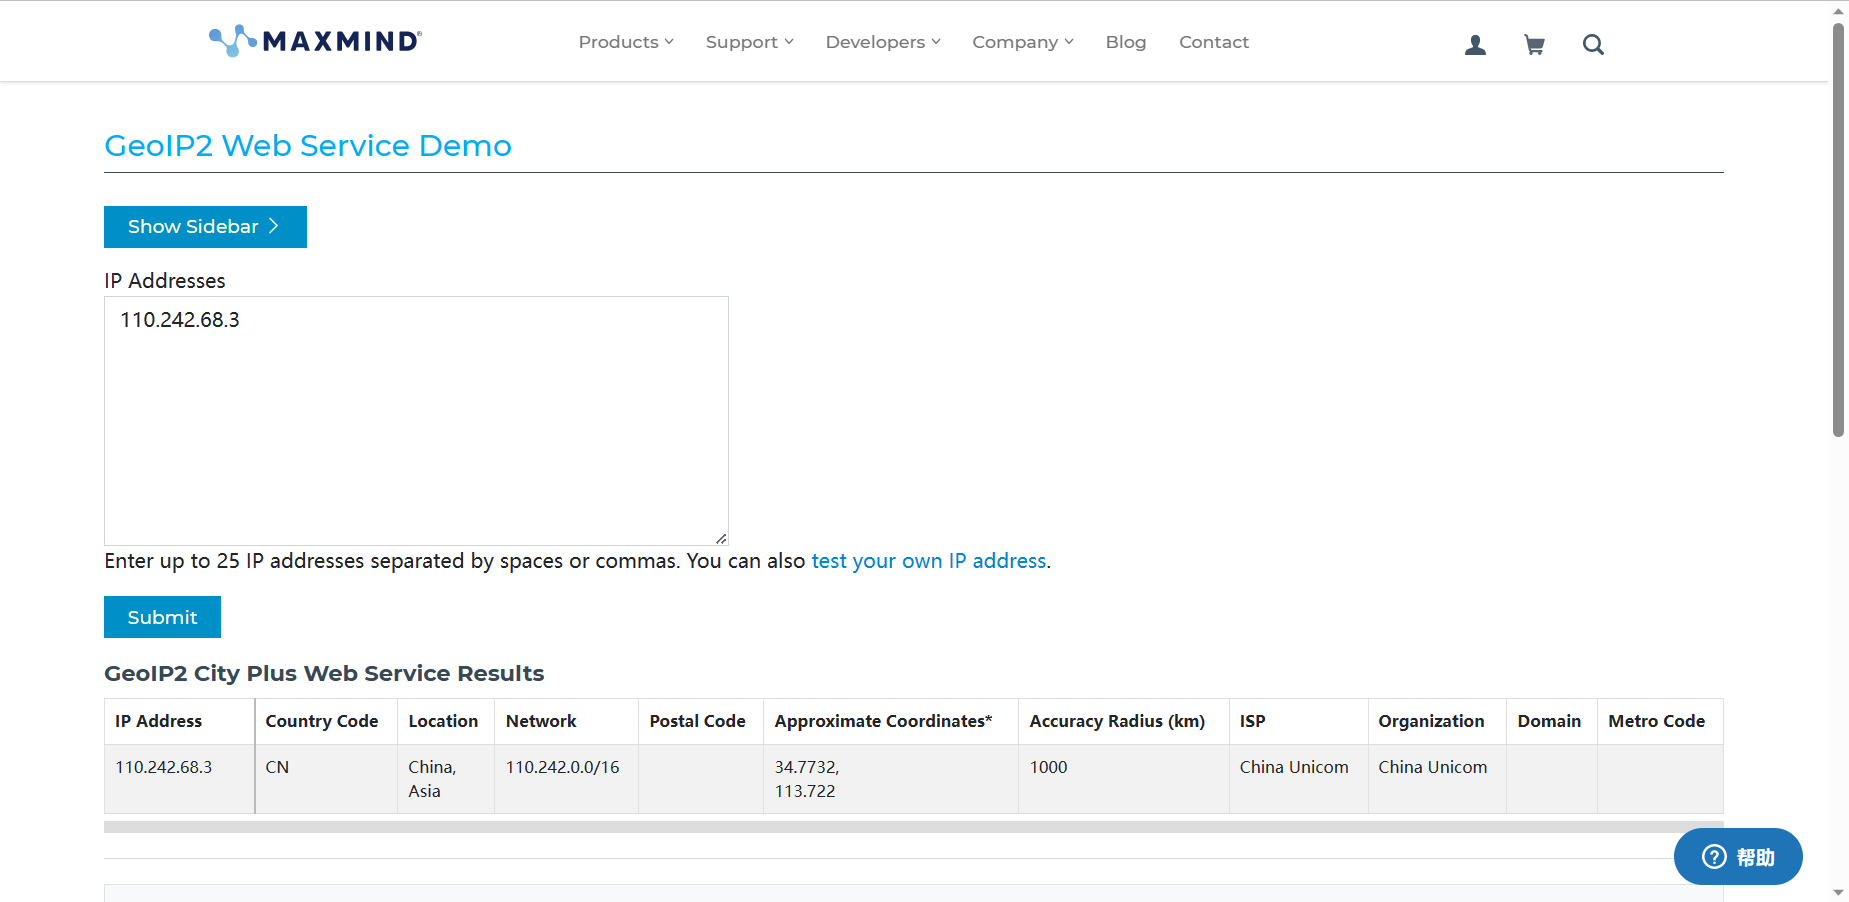Image resolution: width=1849 pixels, height=902 pixels.
Task: Submit the IP address lookup
Action: 162,617
